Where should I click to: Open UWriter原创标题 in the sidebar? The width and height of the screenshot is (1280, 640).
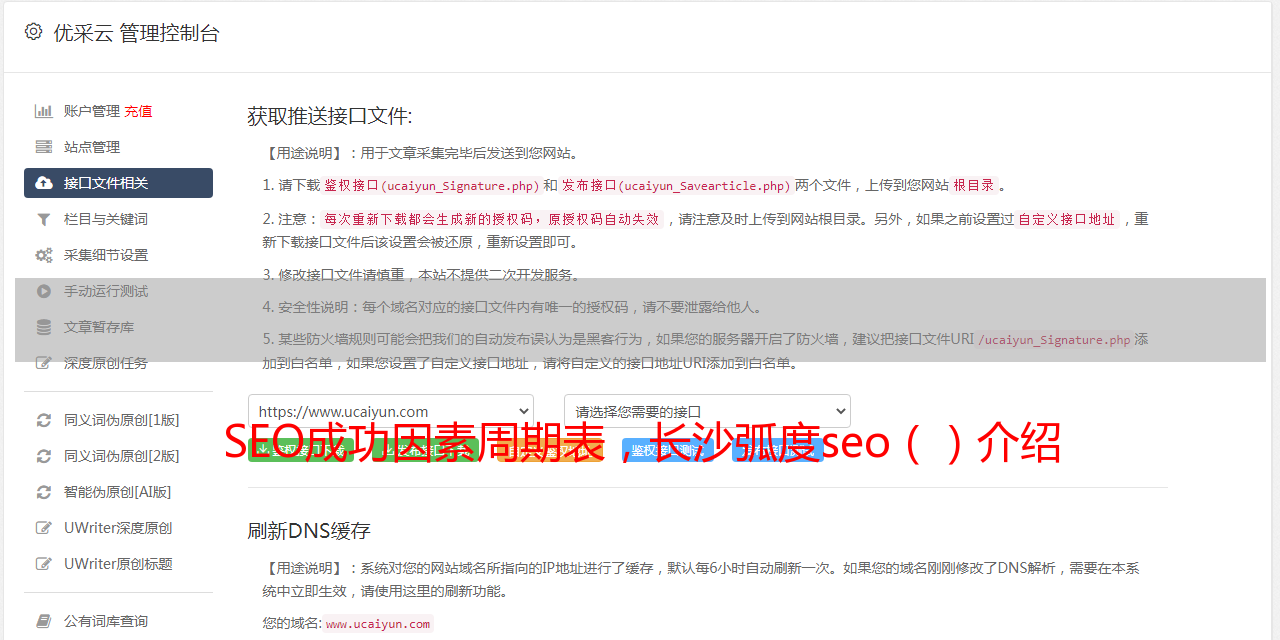(x=118, y=564)
